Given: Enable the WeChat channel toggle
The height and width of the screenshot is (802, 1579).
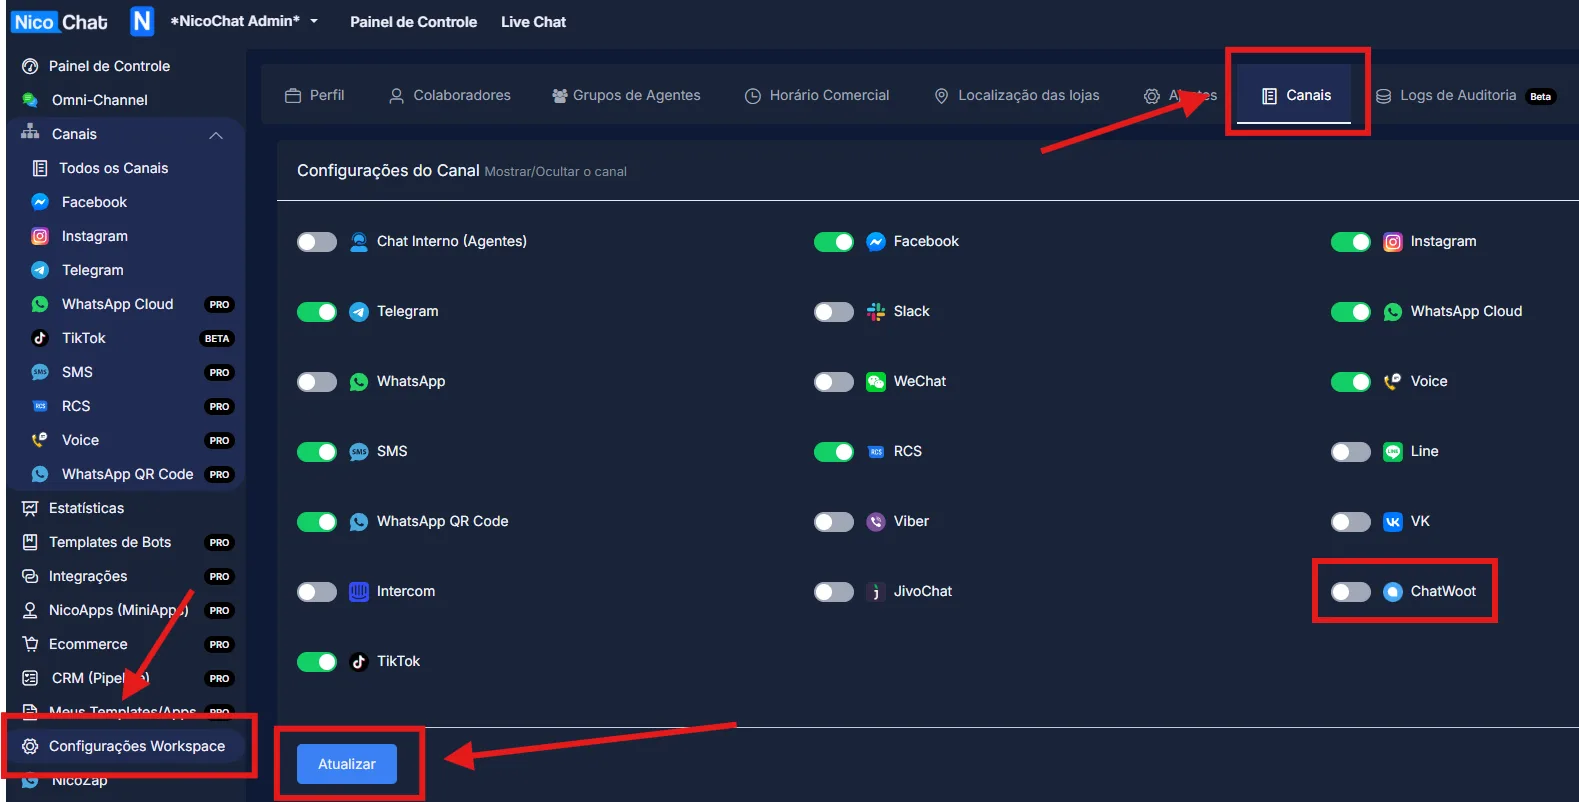Looking at the screenshot, I should pos(834,382).
